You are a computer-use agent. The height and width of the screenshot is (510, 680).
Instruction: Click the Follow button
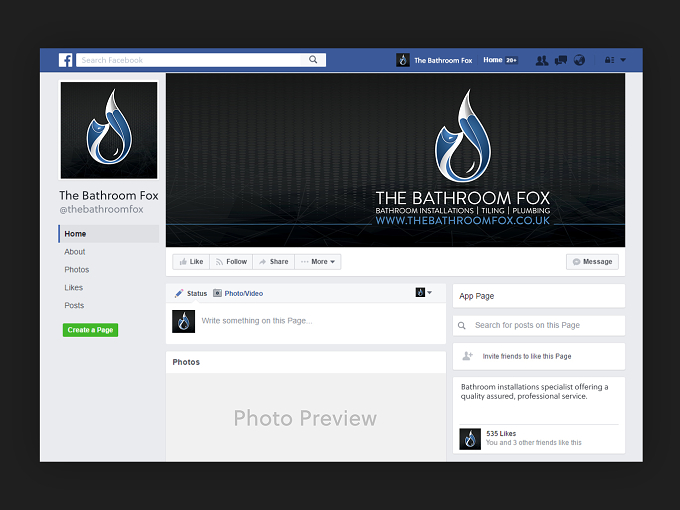[231, 262]
